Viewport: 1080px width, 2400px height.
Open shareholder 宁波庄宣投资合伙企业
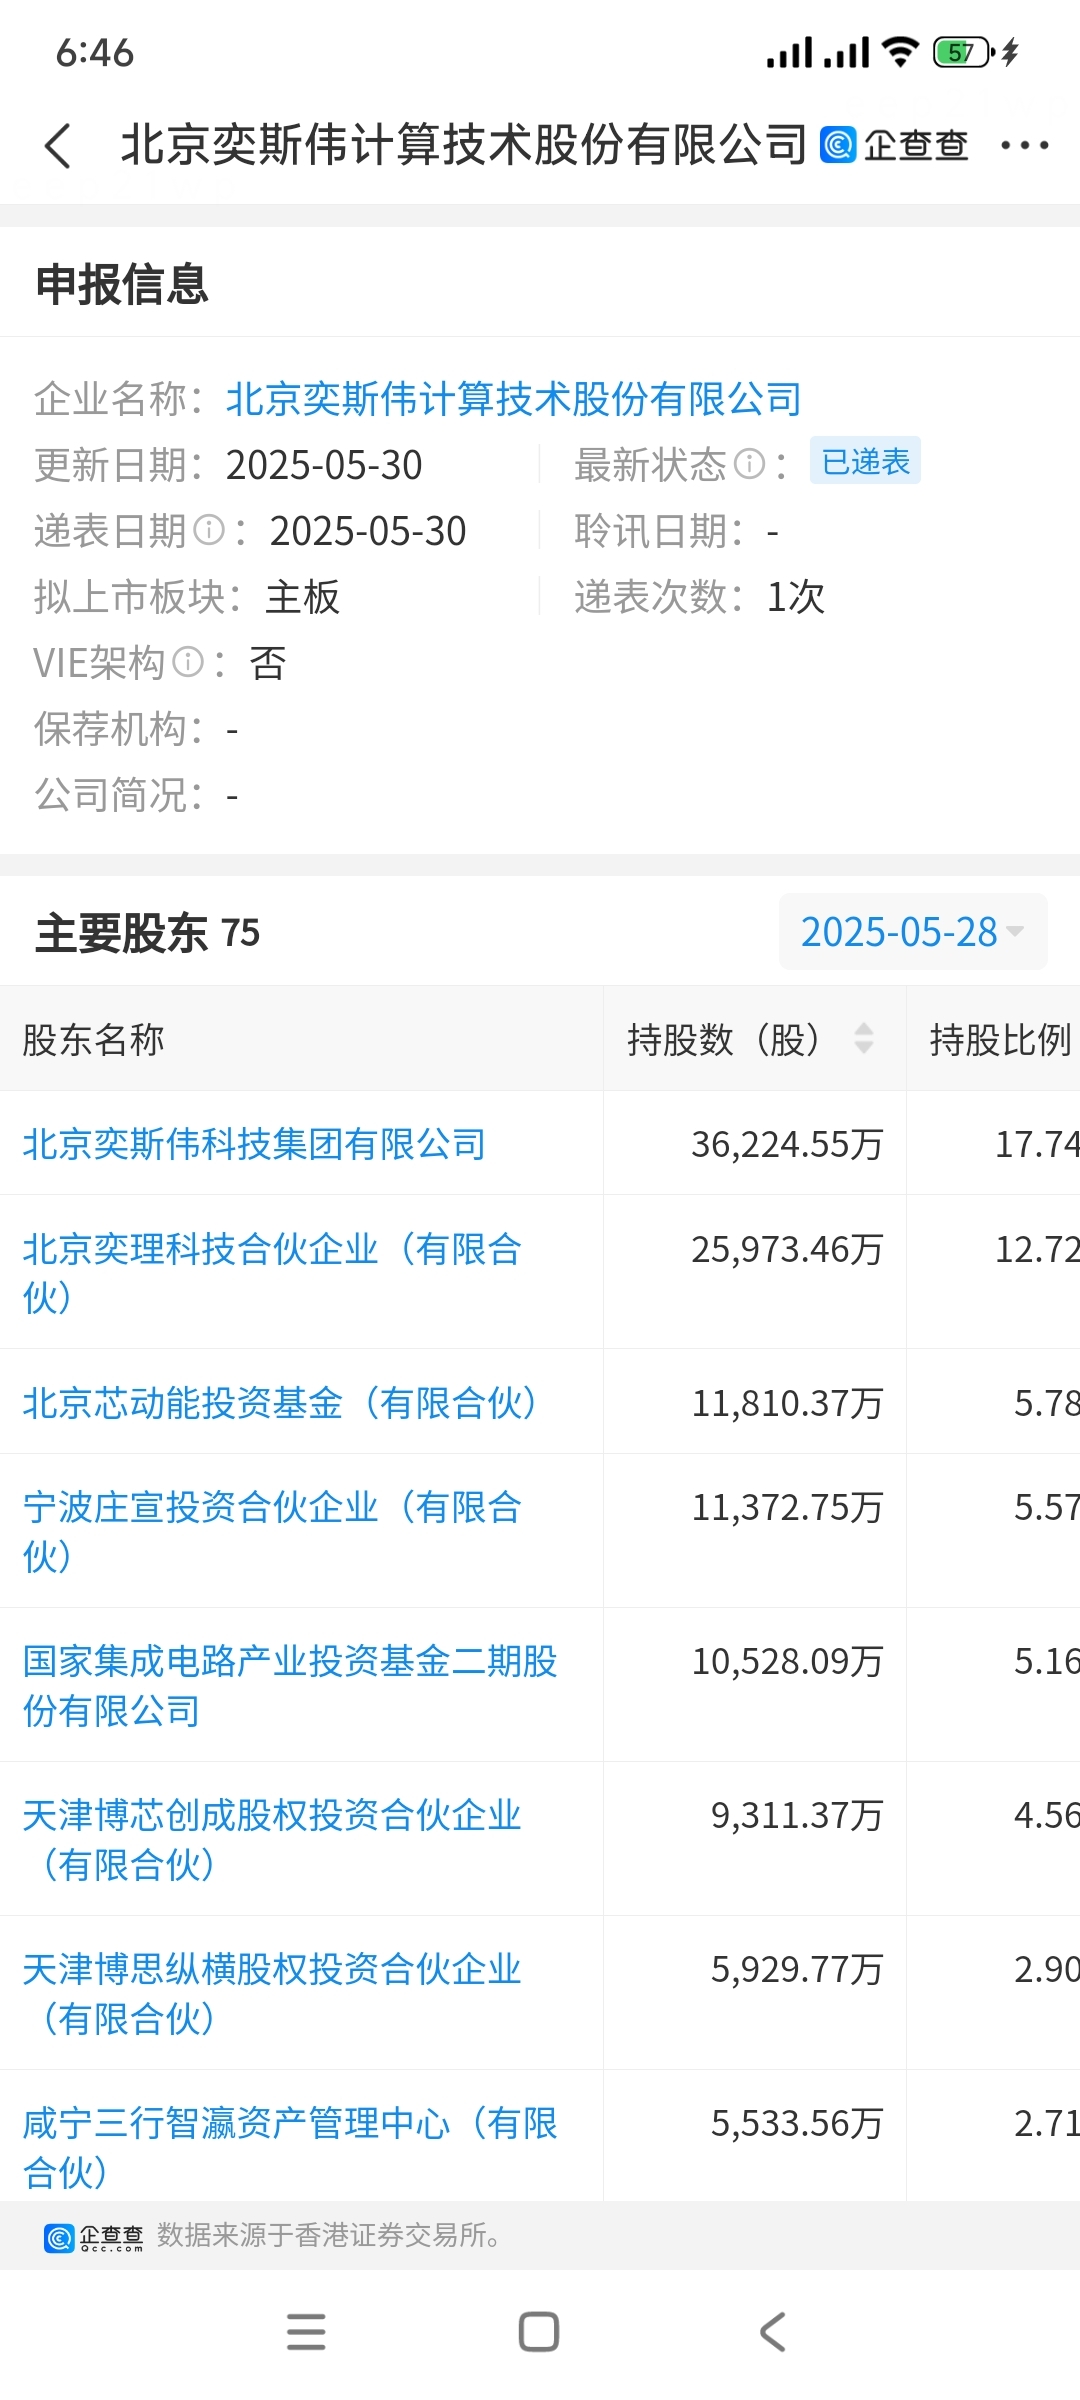pyautogui.click(x=272, y=1531)
